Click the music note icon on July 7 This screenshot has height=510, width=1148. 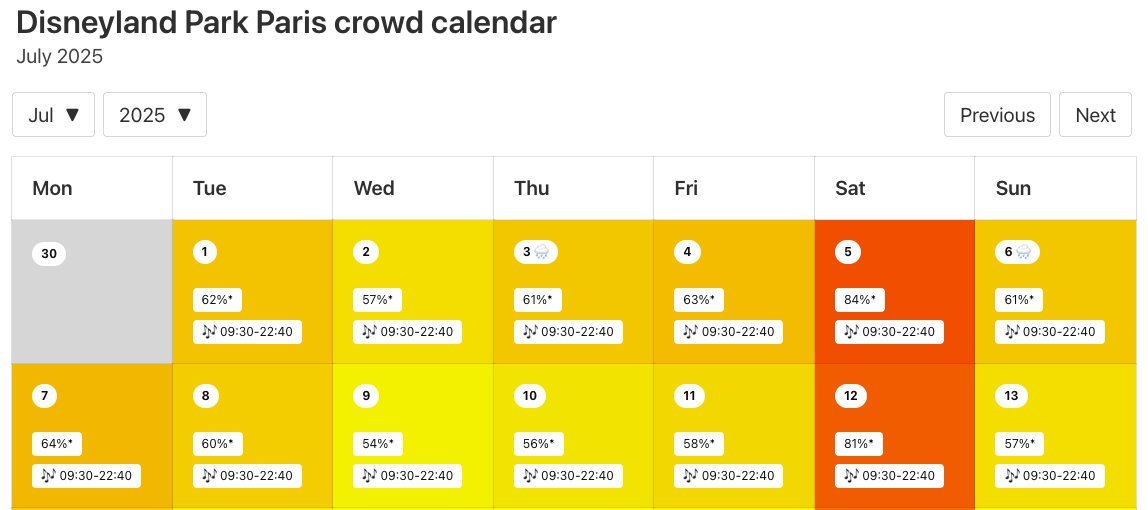pos(48,476)
